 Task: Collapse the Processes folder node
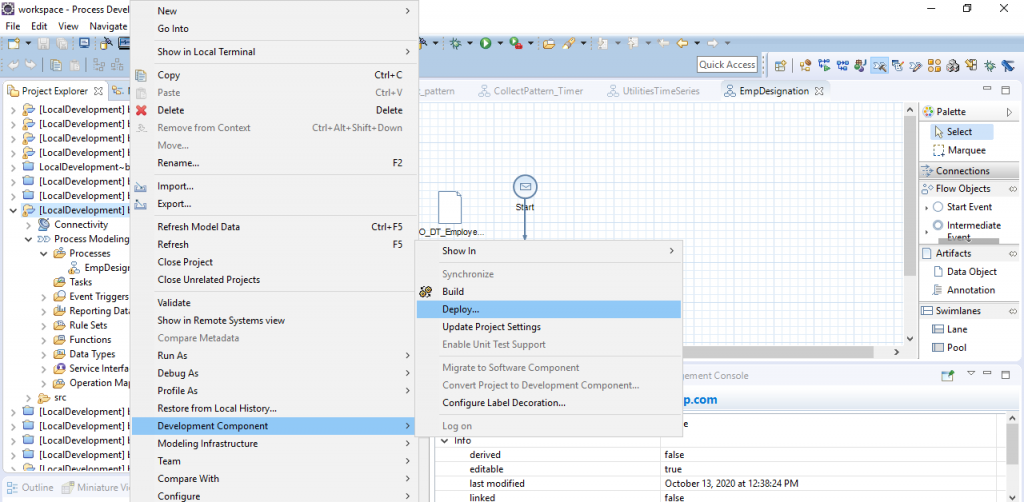pos(44,253)
